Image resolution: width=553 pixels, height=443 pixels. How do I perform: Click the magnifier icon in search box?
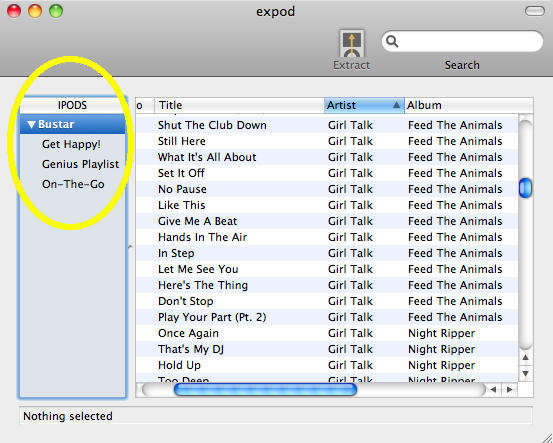coord(392,42)
